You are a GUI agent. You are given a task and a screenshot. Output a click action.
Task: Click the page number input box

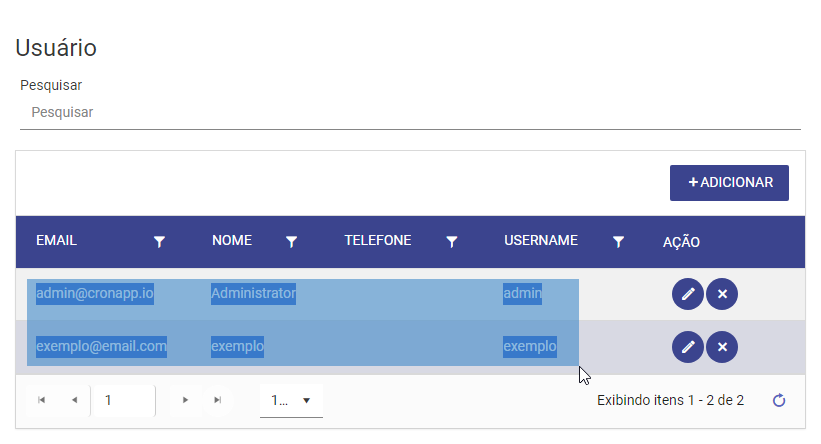(x=123, y=401)
